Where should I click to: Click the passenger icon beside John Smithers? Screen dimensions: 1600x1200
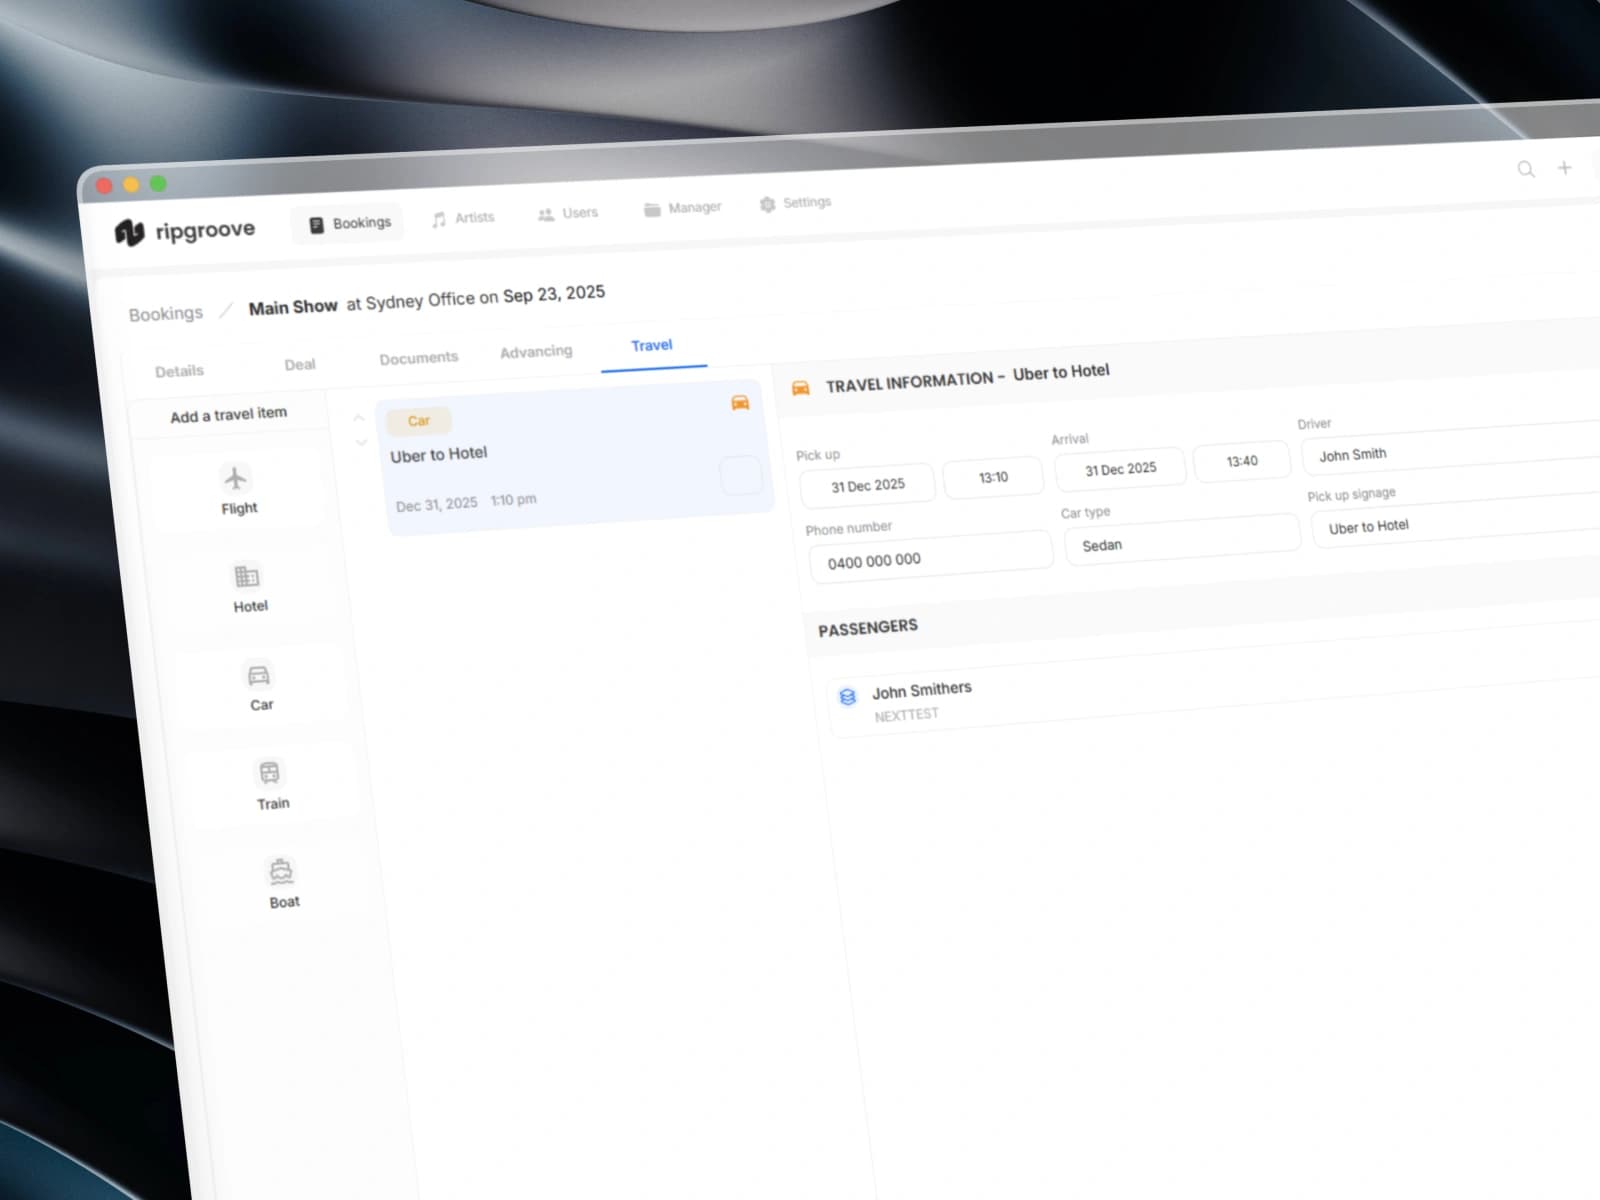pyautogui.click(x=849, y=697)
